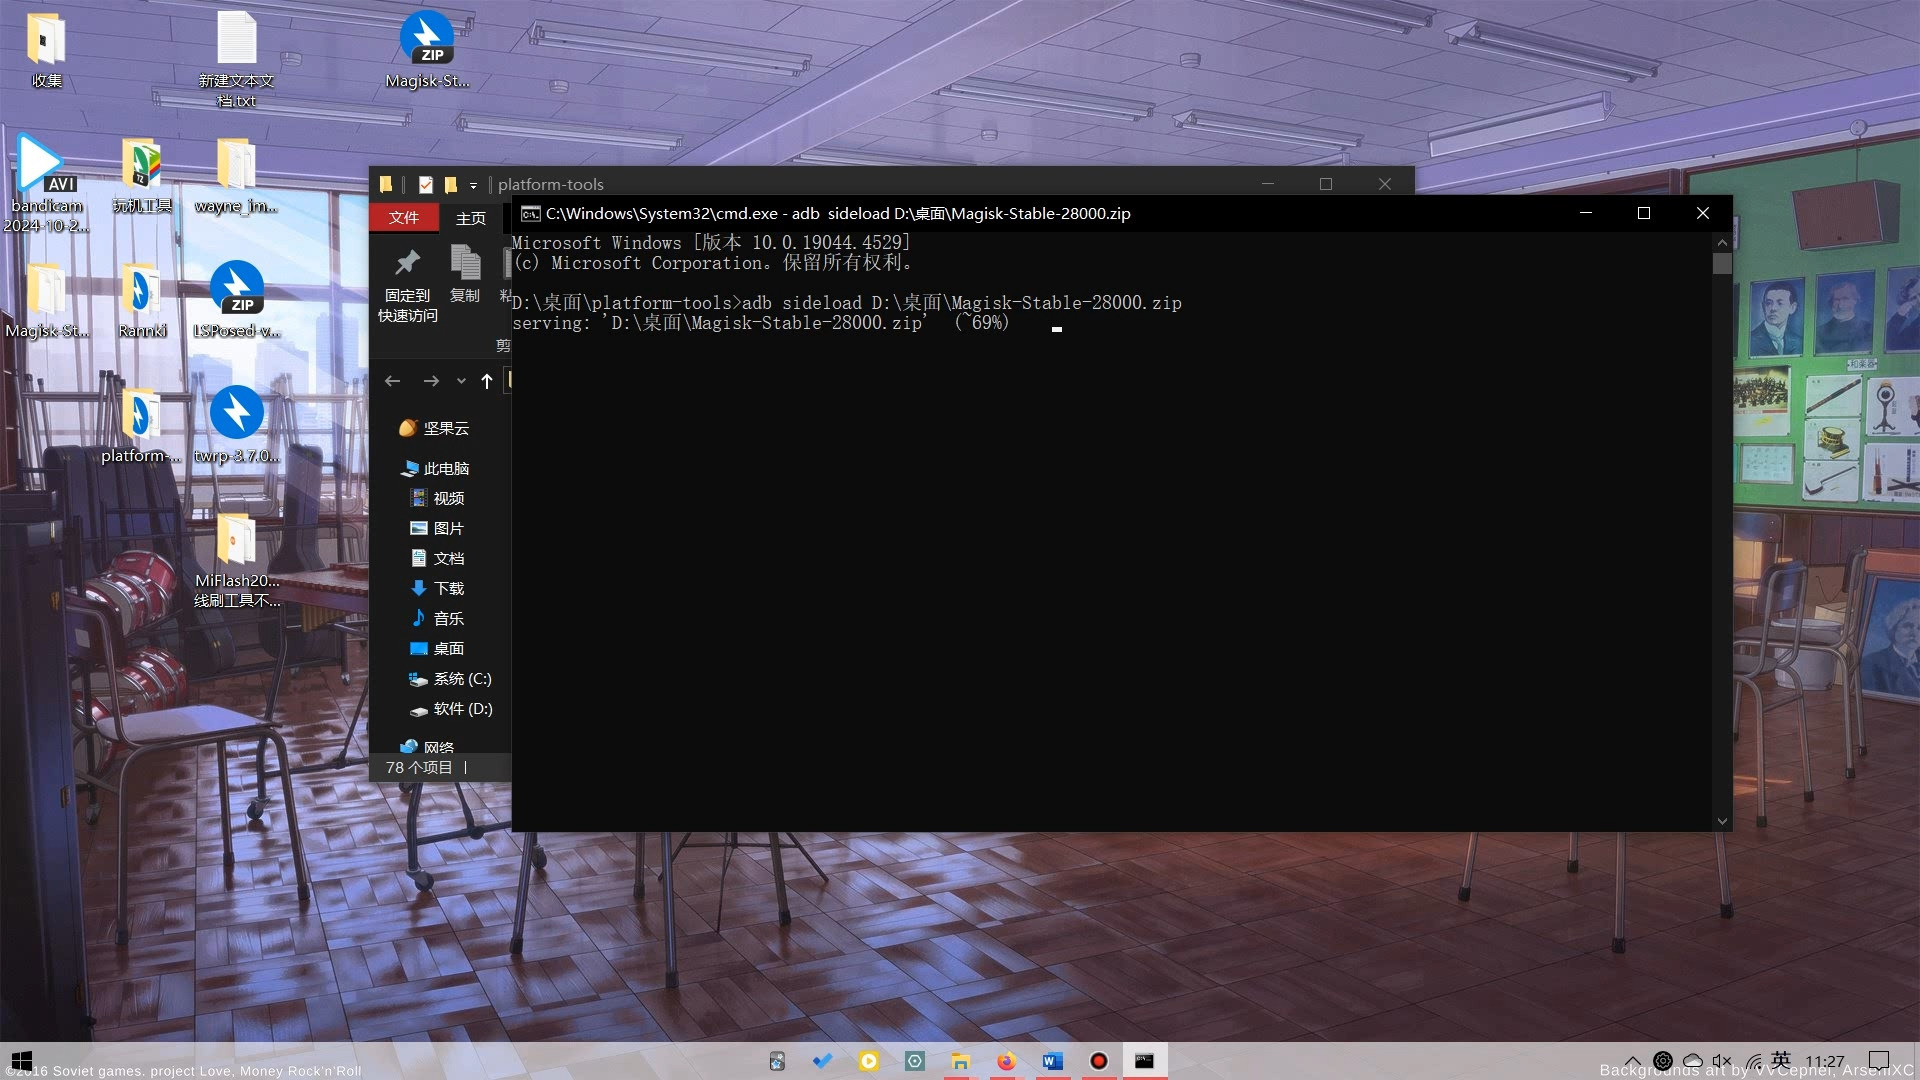Open 图片 in the navigation pane
The height and width of the screenshot is (1080, 1920).
point(438,528)
